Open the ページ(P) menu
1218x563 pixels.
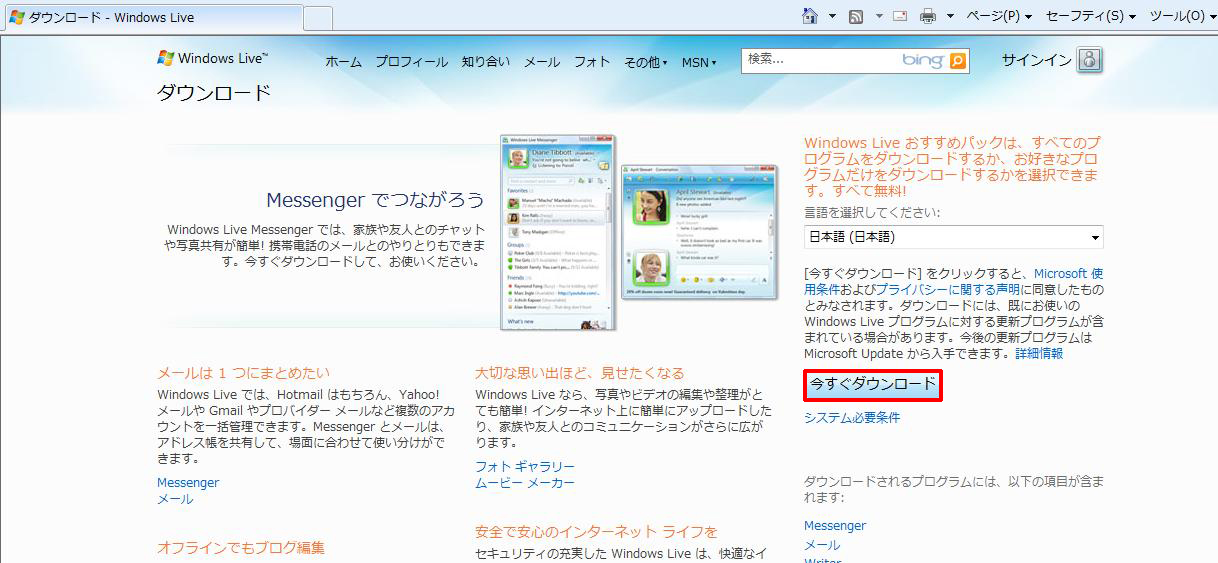tap(998, 16)
